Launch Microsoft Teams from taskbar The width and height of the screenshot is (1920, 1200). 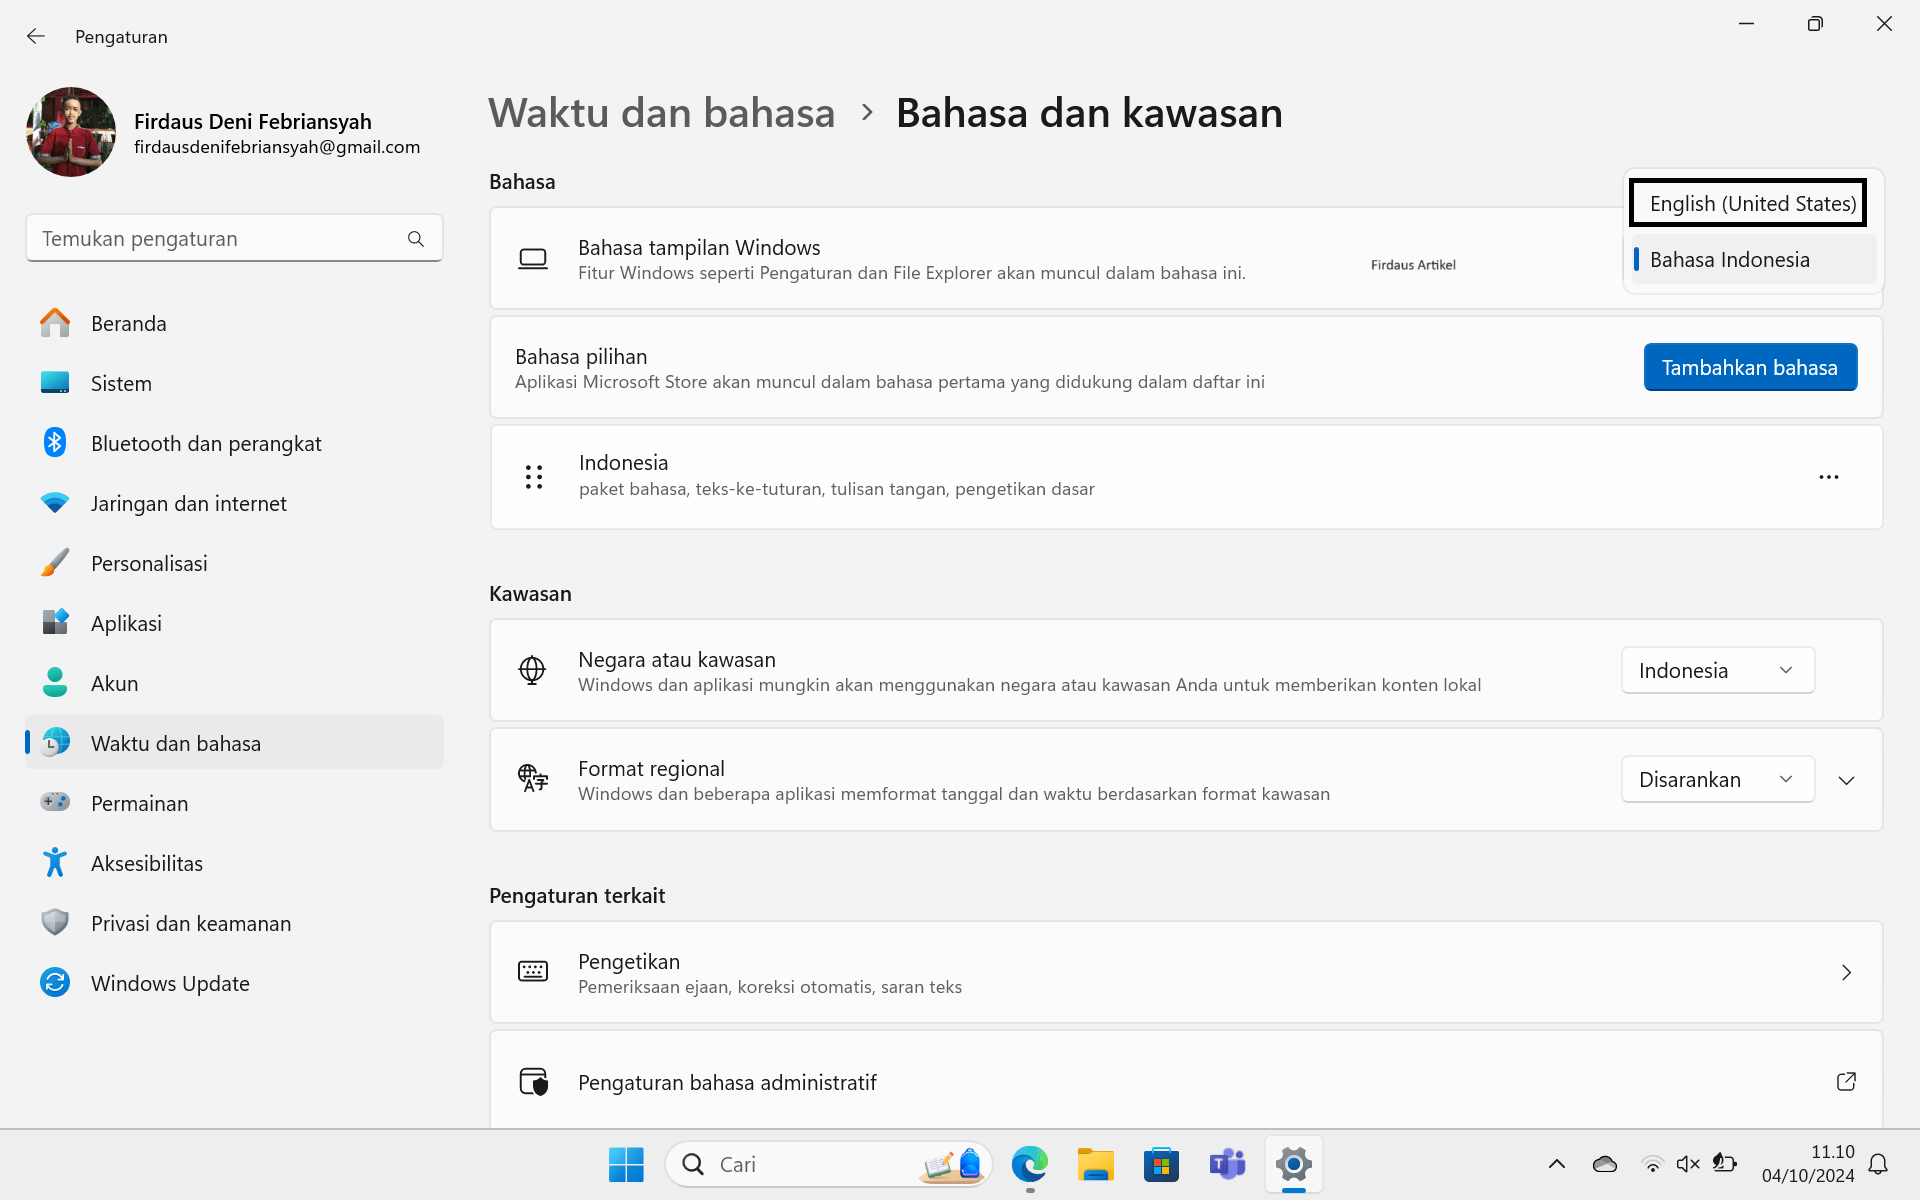(x=1227, y=1164)
